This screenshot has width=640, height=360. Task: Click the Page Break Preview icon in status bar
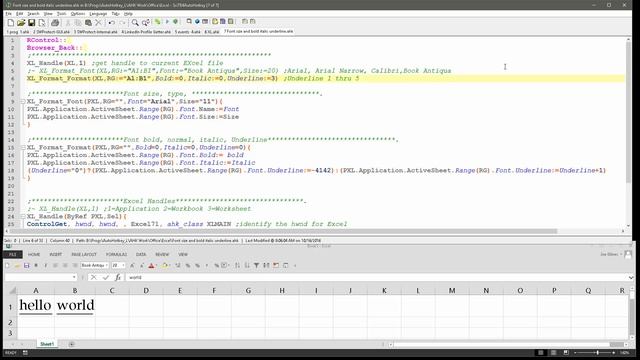click(566, 353)
